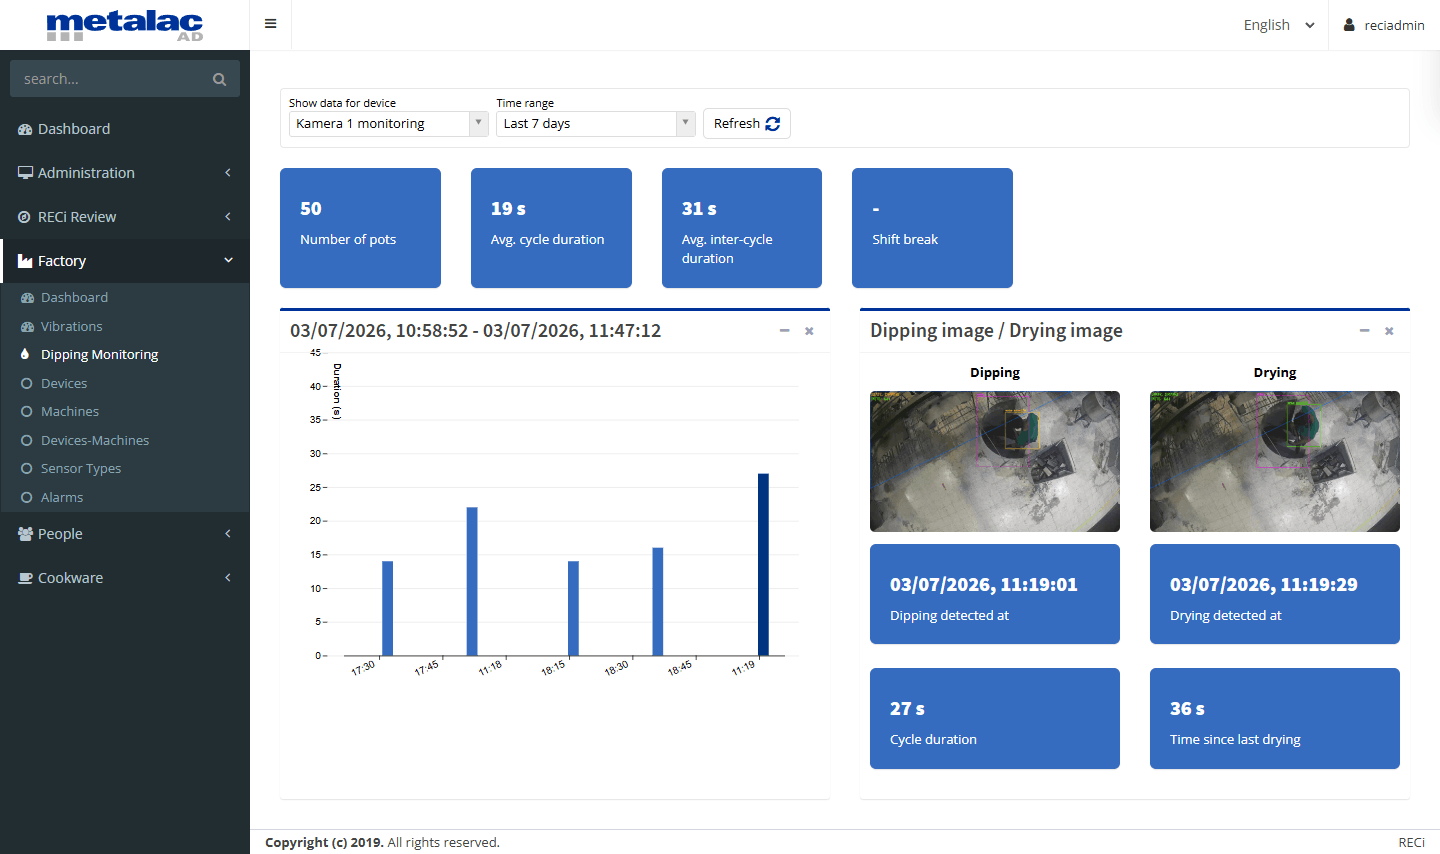Click the user icon beside reciadmin

(1349, 25)
